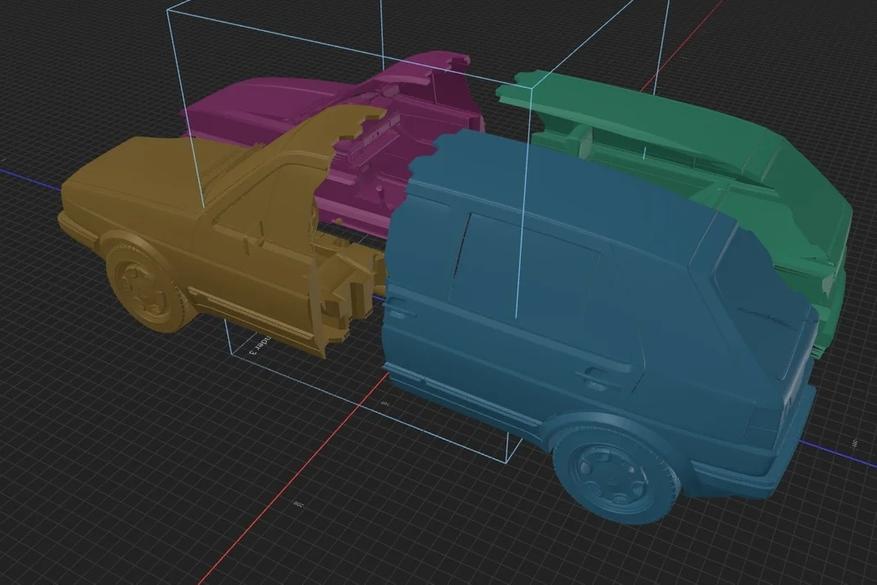
Task: Click the 'nder 3' print bed label
Action: tap(259, 345)
